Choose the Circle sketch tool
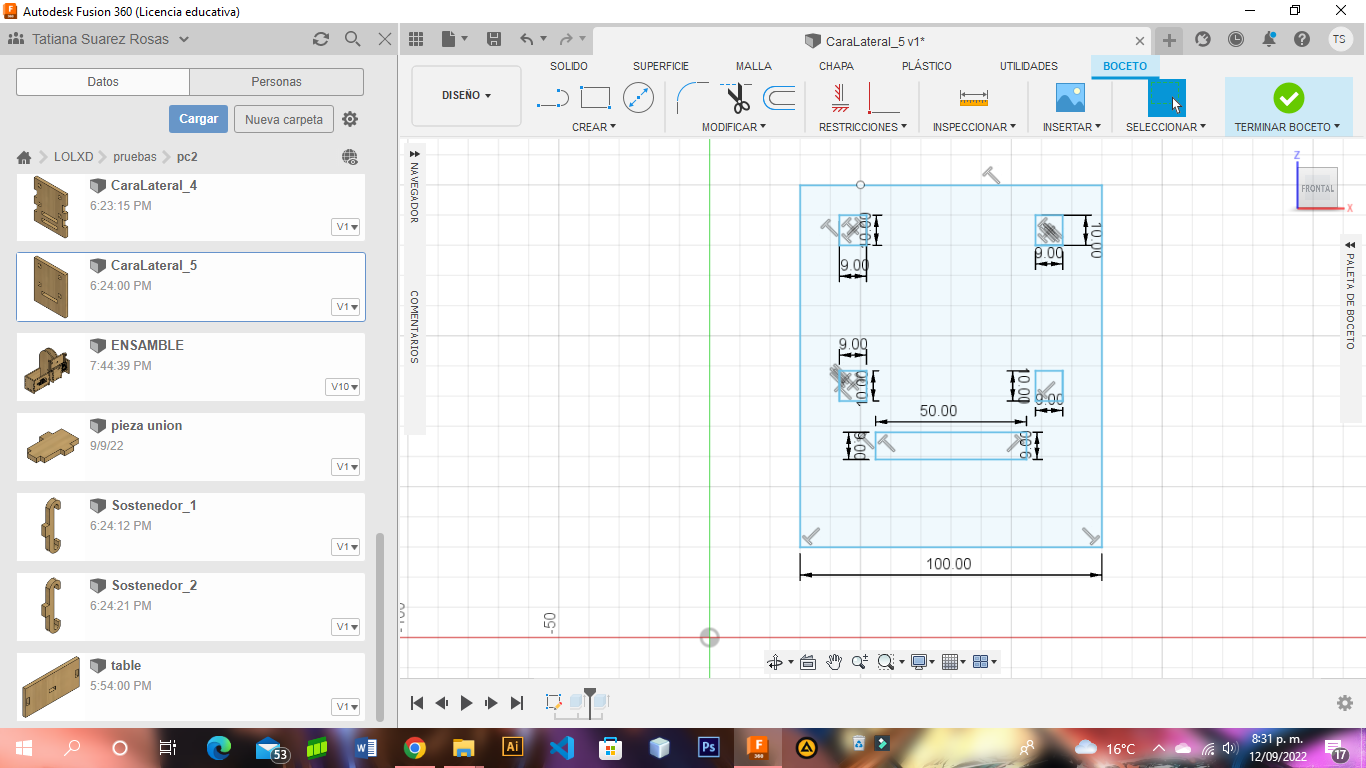The image size is (1366, 768). point(638,98)
